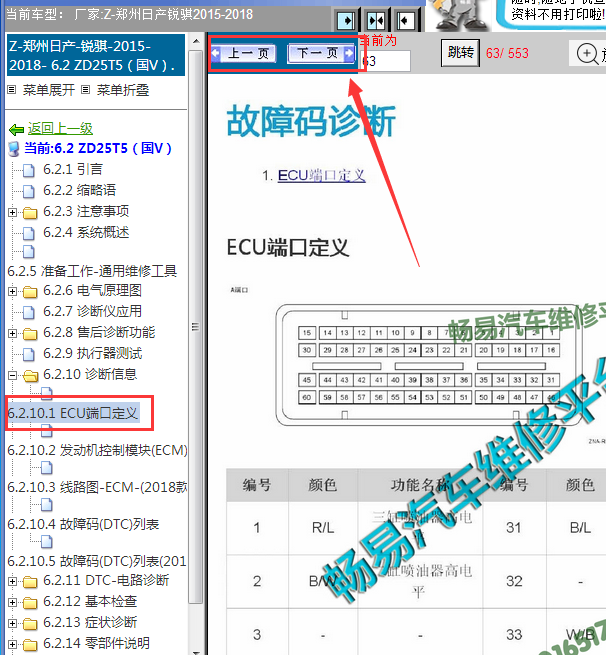The height and width of the screenshot is (655, 606).
Task: Click the right-arrow panel layout icon
Action: (x=347, y=20)
